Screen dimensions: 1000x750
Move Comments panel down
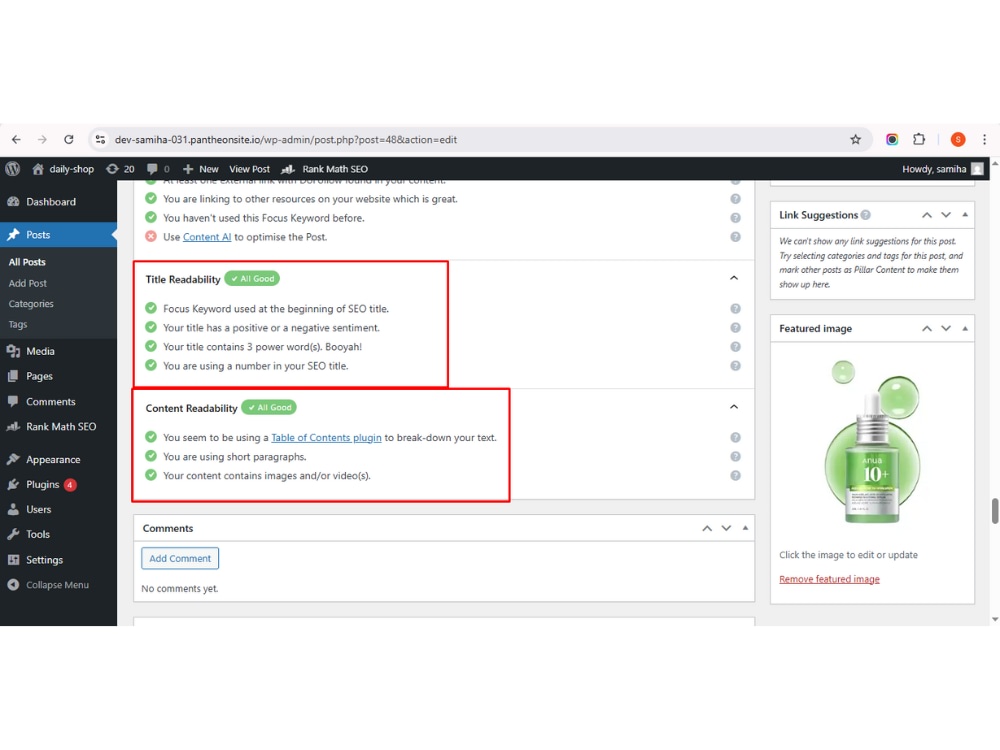pos(726,528)
